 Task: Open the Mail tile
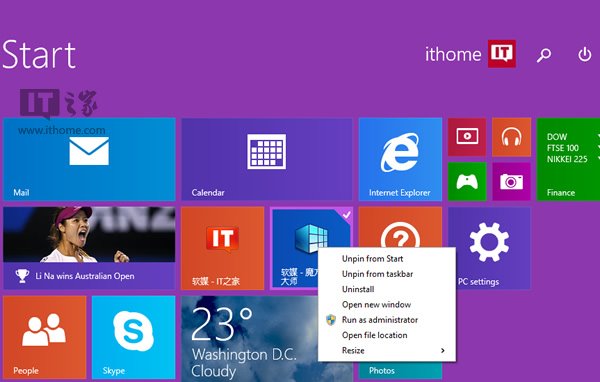(x=89, y=159)
